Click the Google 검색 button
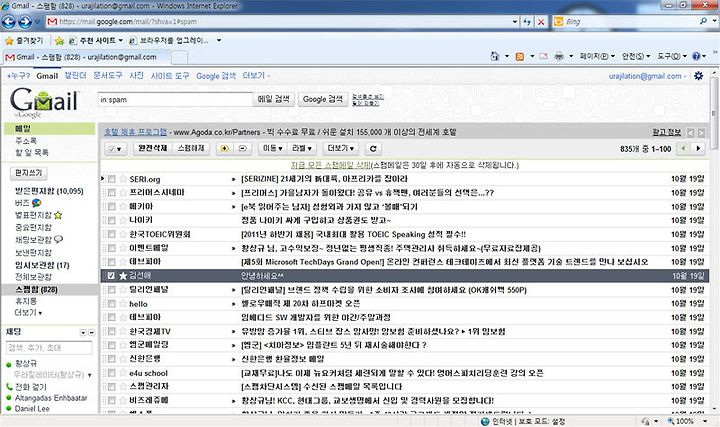 click(x=322, y=99)
